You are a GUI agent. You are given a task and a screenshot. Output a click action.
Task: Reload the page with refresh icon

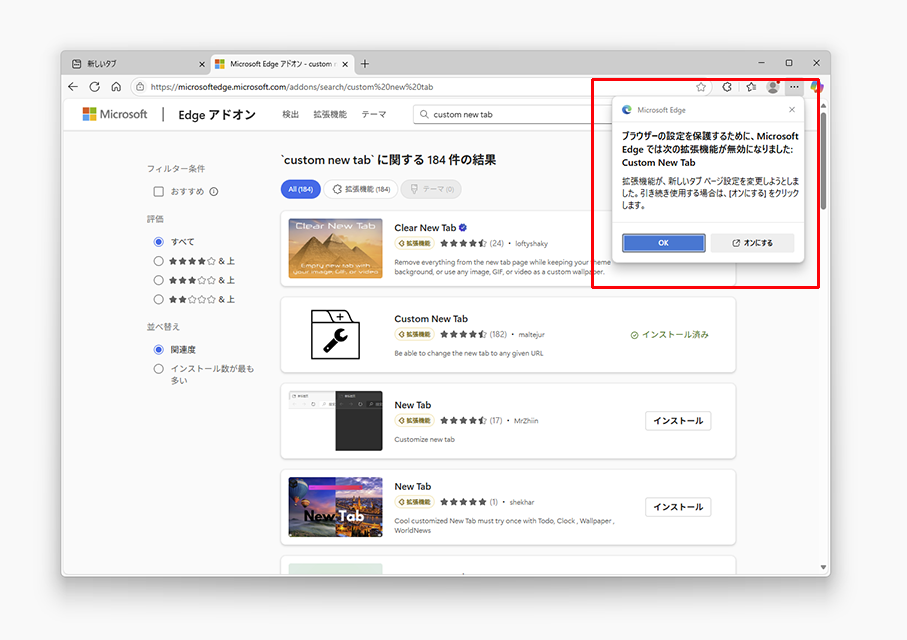pyautogui.click(x=95, y=87)
